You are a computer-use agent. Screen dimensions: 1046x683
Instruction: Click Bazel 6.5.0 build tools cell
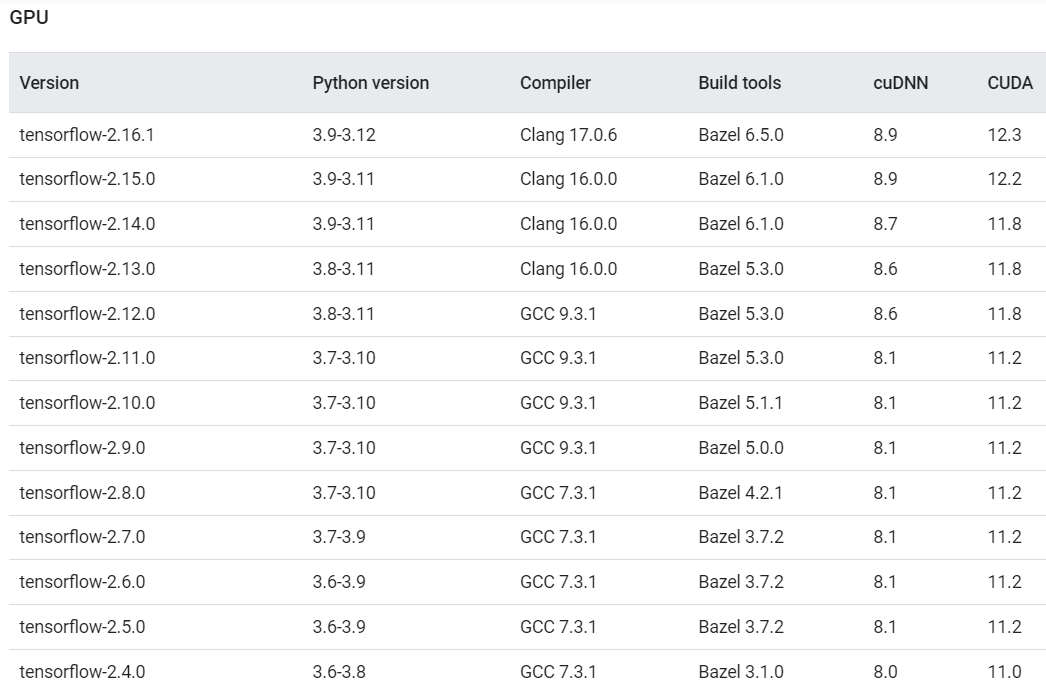pos(741,135)
